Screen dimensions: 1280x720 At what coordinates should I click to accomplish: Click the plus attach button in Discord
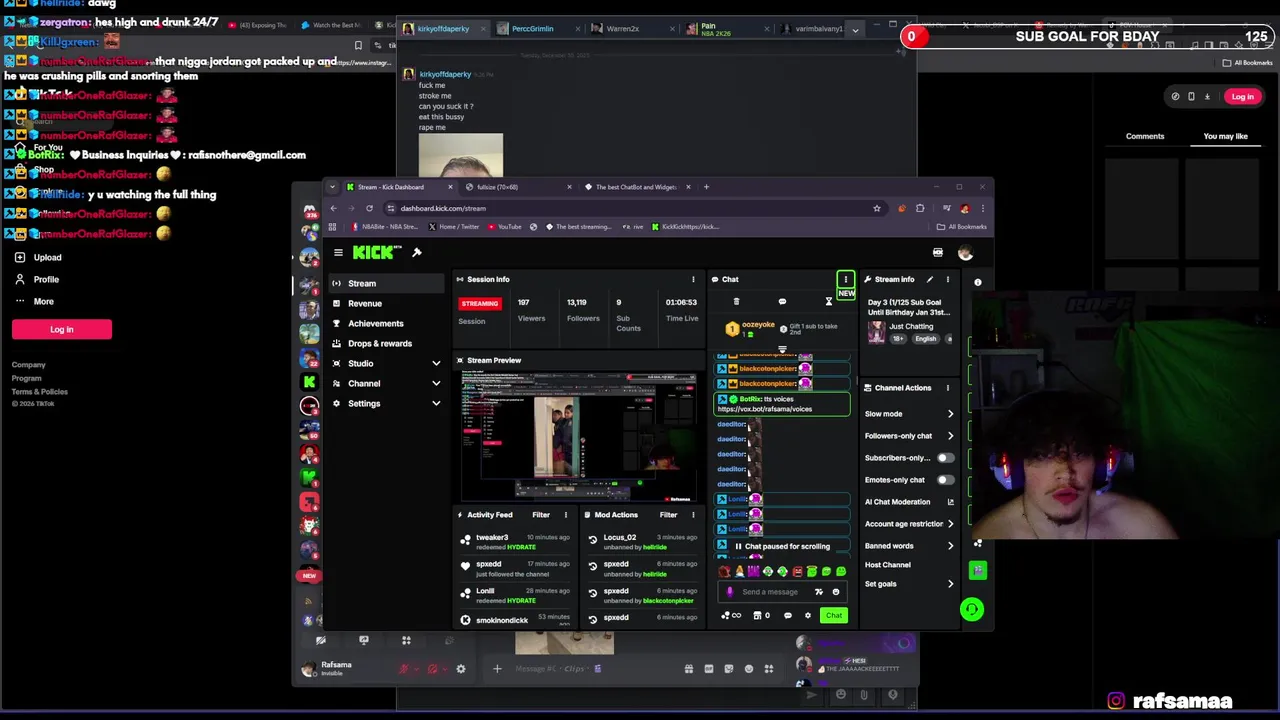point(497,669)
